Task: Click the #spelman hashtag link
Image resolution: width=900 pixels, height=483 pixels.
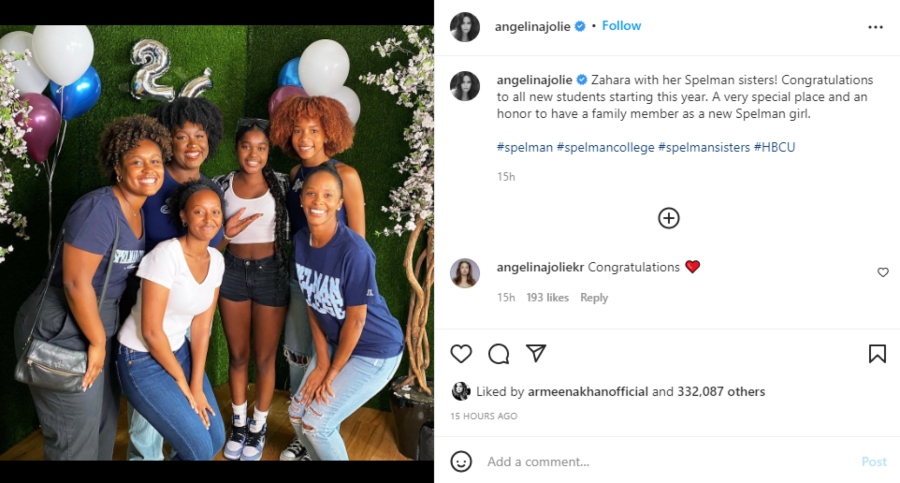Action: tap(524, 147)
